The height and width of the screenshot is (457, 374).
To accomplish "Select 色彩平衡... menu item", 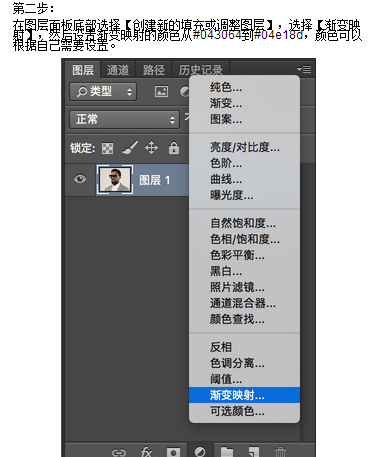I will [x=244, y=255].
